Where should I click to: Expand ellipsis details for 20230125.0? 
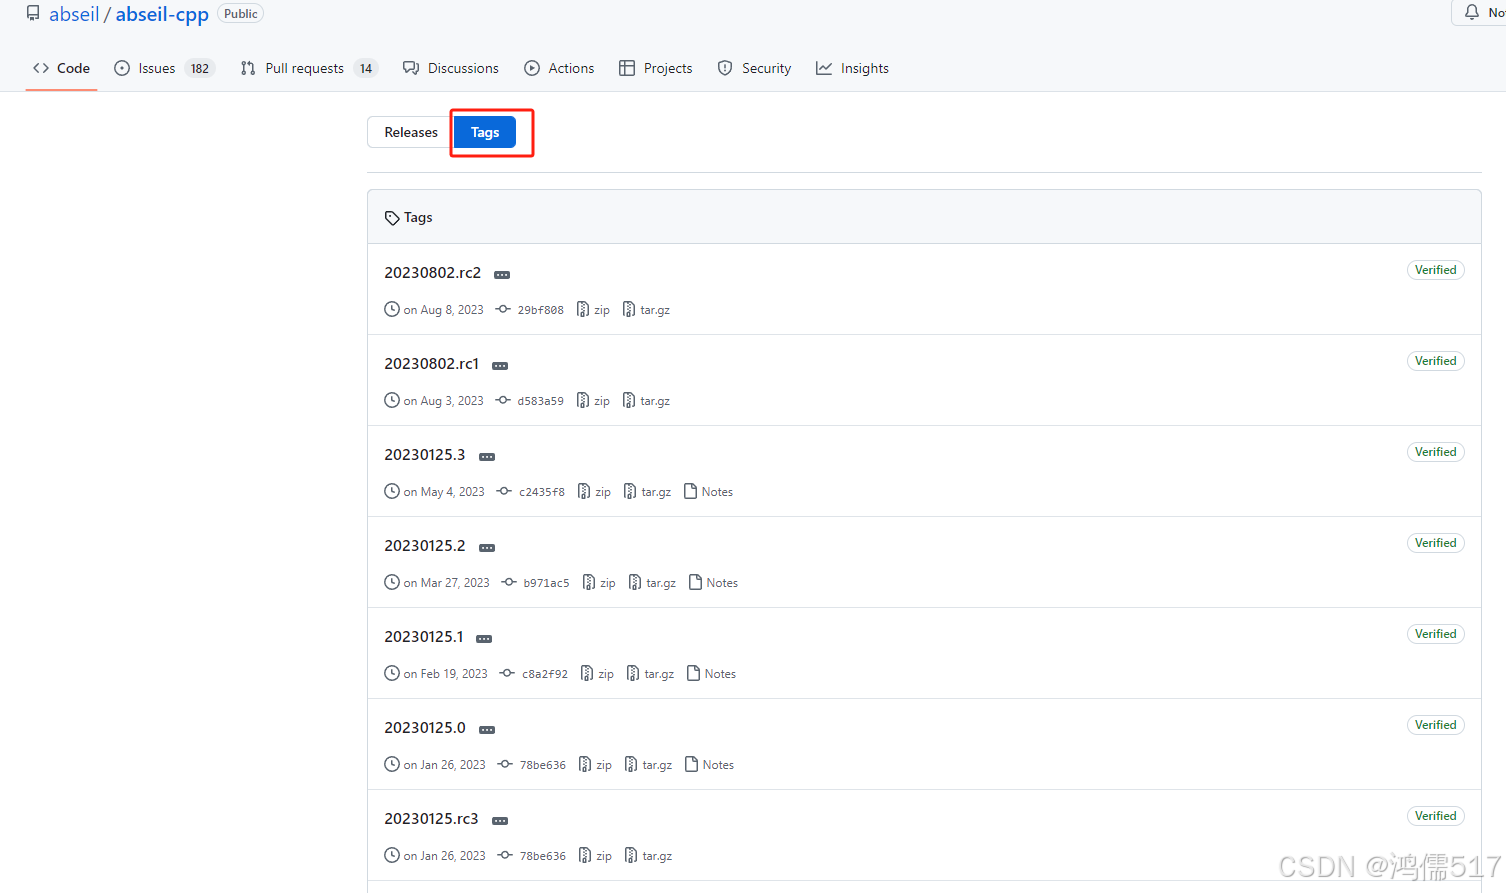point(487,729)
